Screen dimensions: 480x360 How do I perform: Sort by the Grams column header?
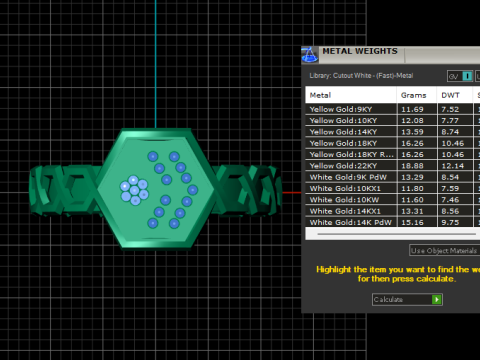pyautogui.click(x=417, y=95)
